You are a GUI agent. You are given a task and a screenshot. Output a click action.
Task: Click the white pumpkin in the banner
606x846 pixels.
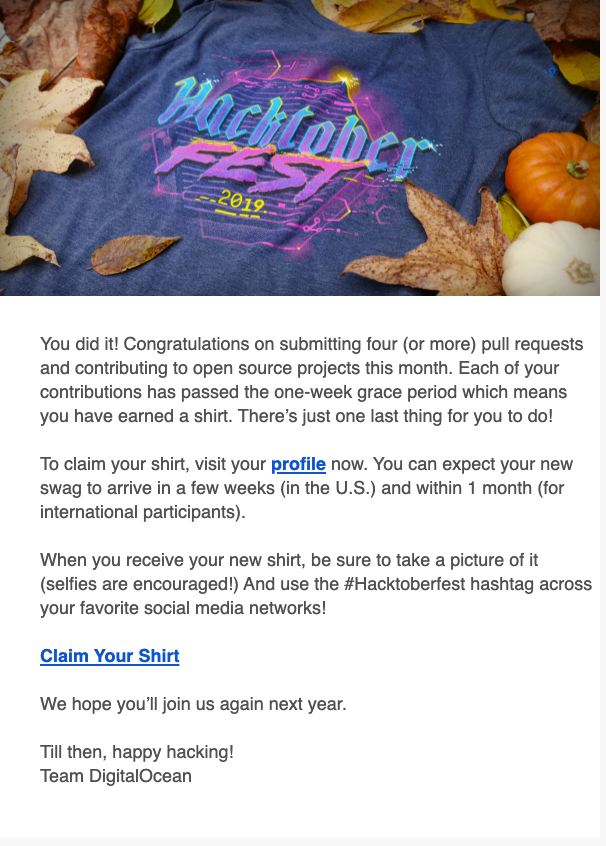551,258
